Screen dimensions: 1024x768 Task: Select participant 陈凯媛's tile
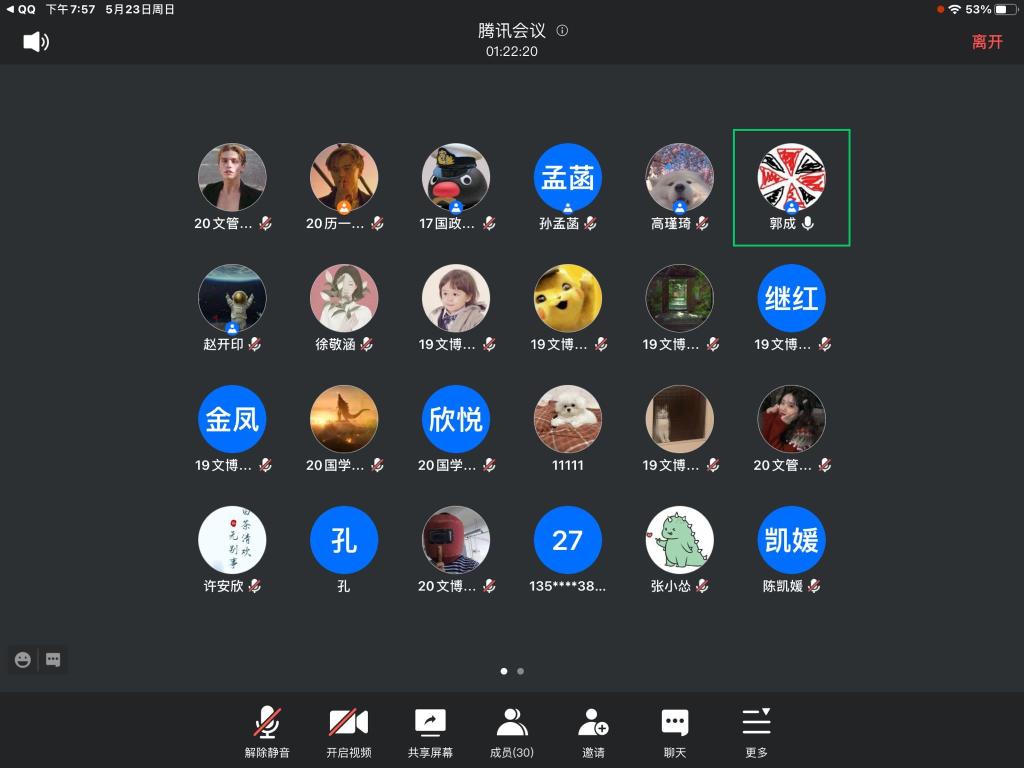[x=791, y=539]
